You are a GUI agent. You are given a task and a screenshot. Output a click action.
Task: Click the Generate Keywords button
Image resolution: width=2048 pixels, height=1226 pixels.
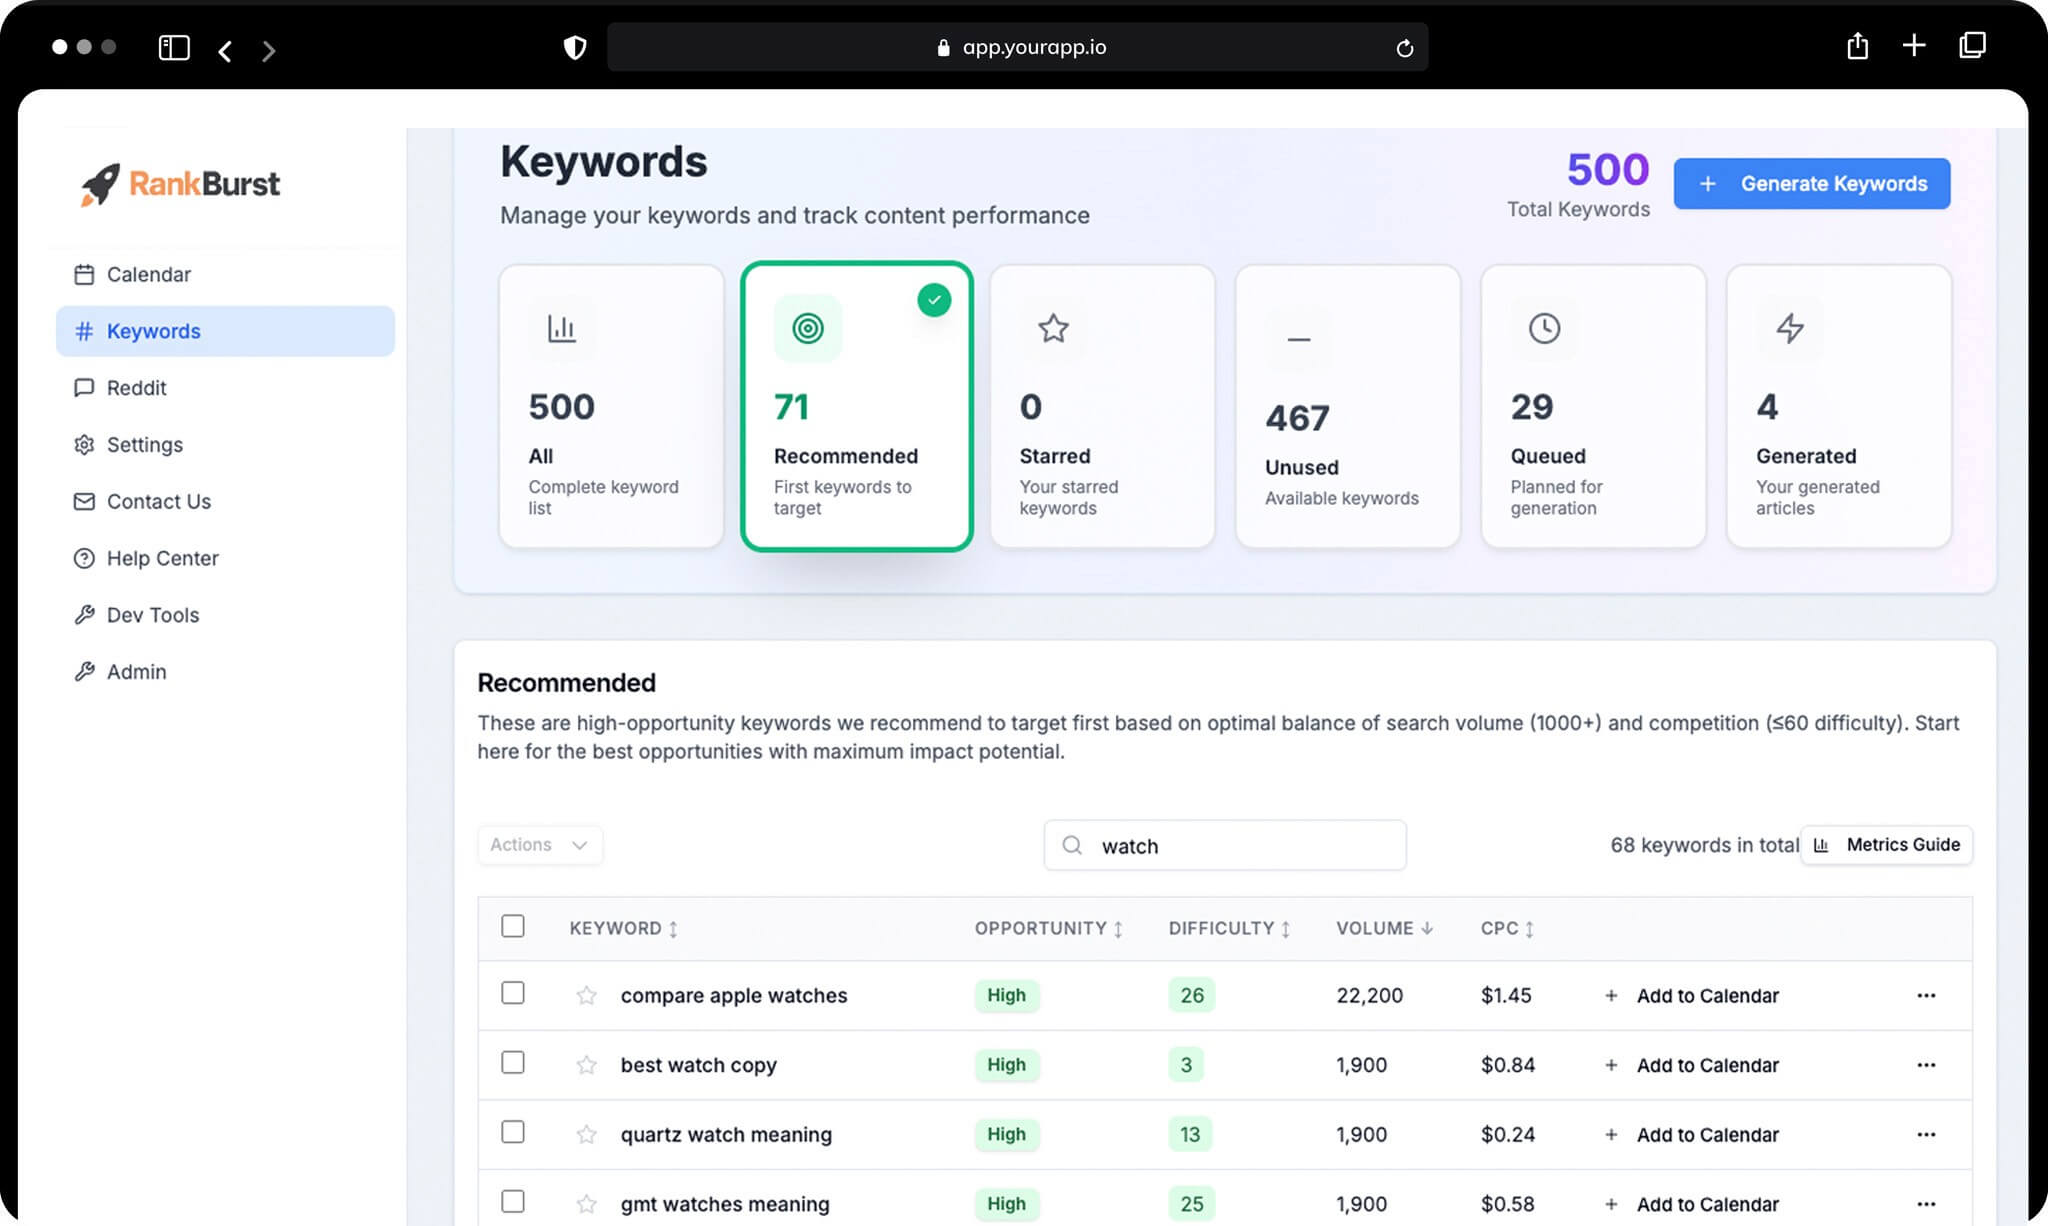pyautogui.click(x=1811, y=184)
